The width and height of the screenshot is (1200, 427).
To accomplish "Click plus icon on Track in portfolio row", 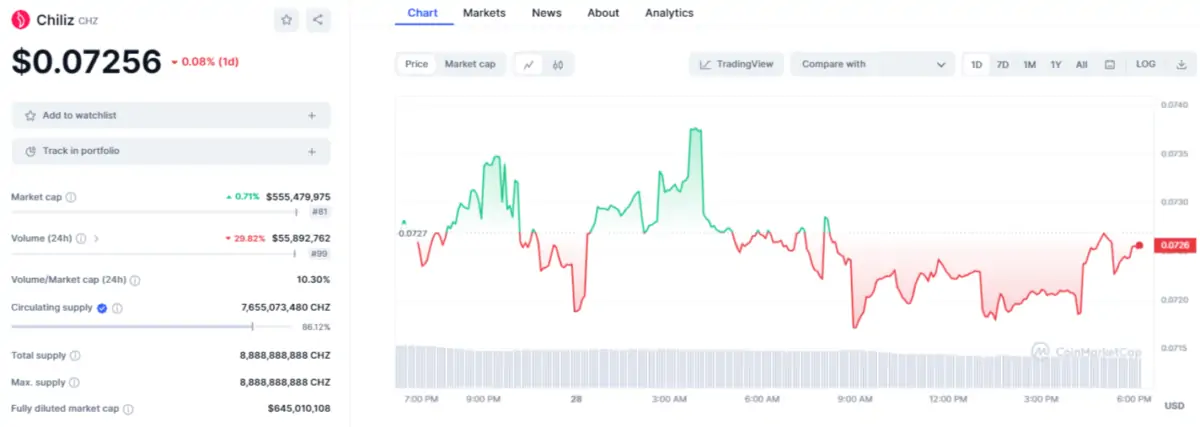I will point(312,151).
